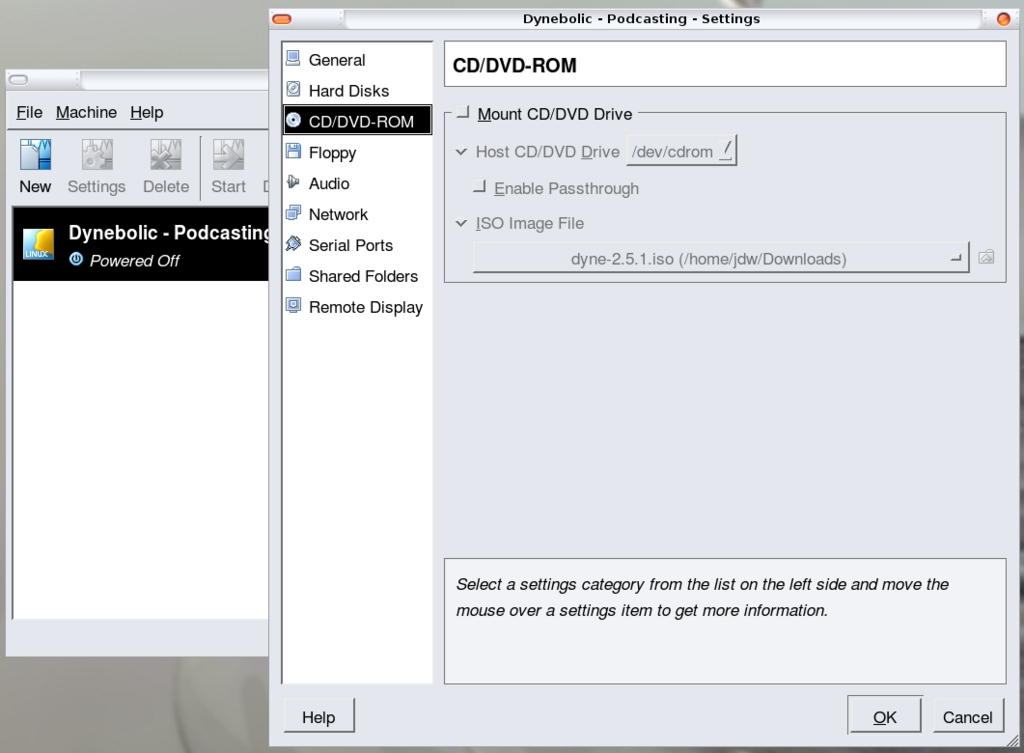Enable the Mount CD/DVD Drive checkbox
The image size is (1024, 753).
[x=463, y=114]
